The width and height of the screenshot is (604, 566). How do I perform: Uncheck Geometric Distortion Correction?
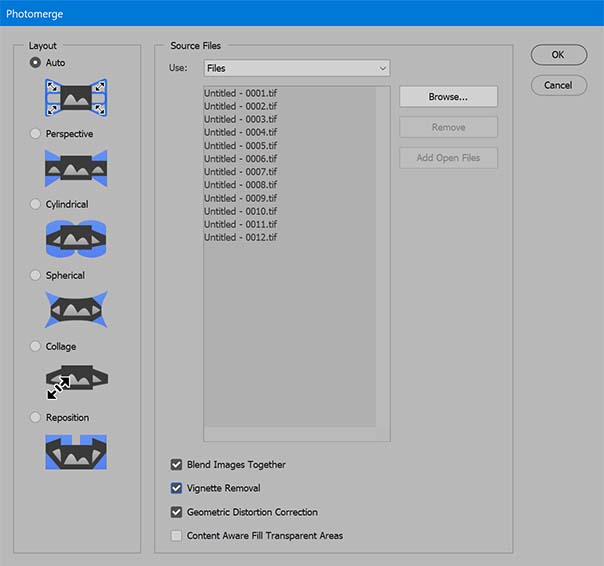tap(177, 513)
